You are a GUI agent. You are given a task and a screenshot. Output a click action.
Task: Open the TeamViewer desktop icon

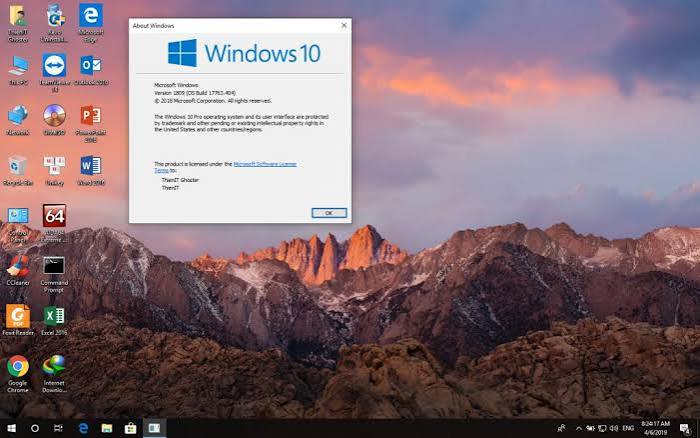pyautogui.click(x=54, y=73)
